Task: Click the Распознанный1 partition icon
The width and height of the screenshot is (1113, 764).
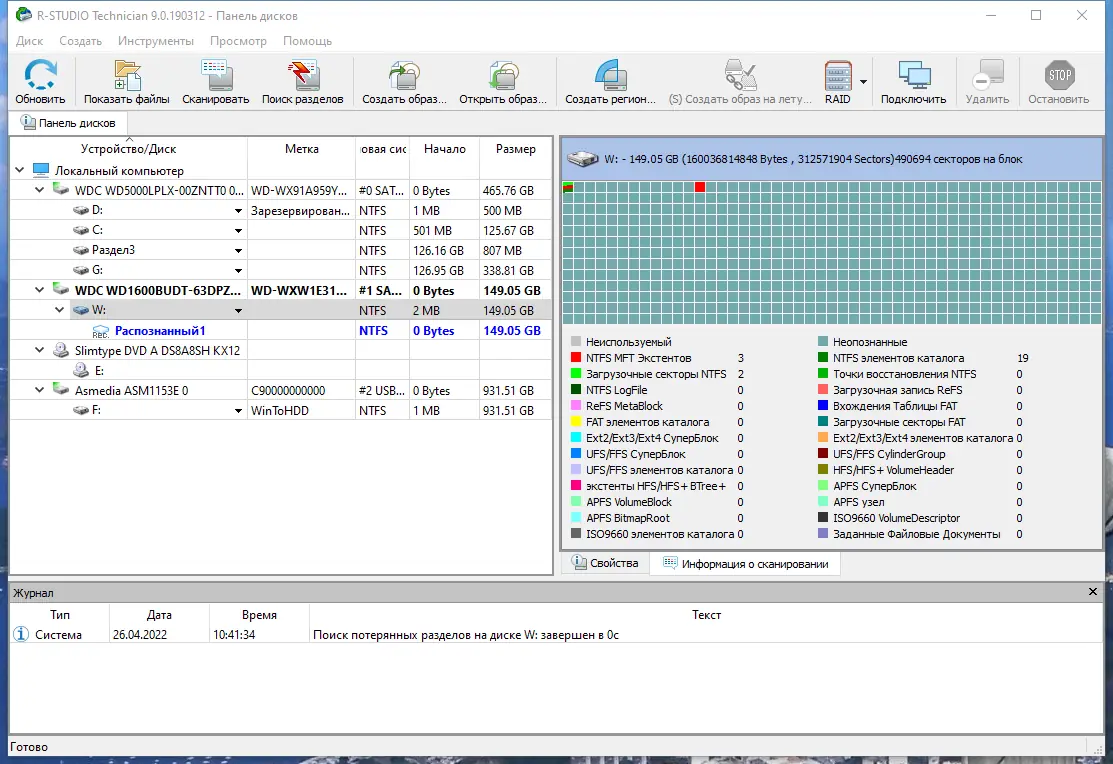Action: (100, 331)
